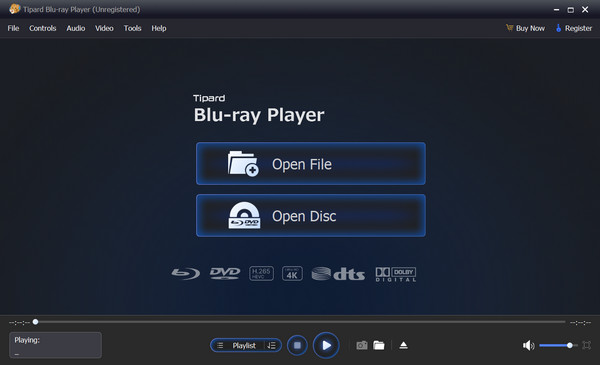
Task: Open the Video menu
Action: pos(104,28)
